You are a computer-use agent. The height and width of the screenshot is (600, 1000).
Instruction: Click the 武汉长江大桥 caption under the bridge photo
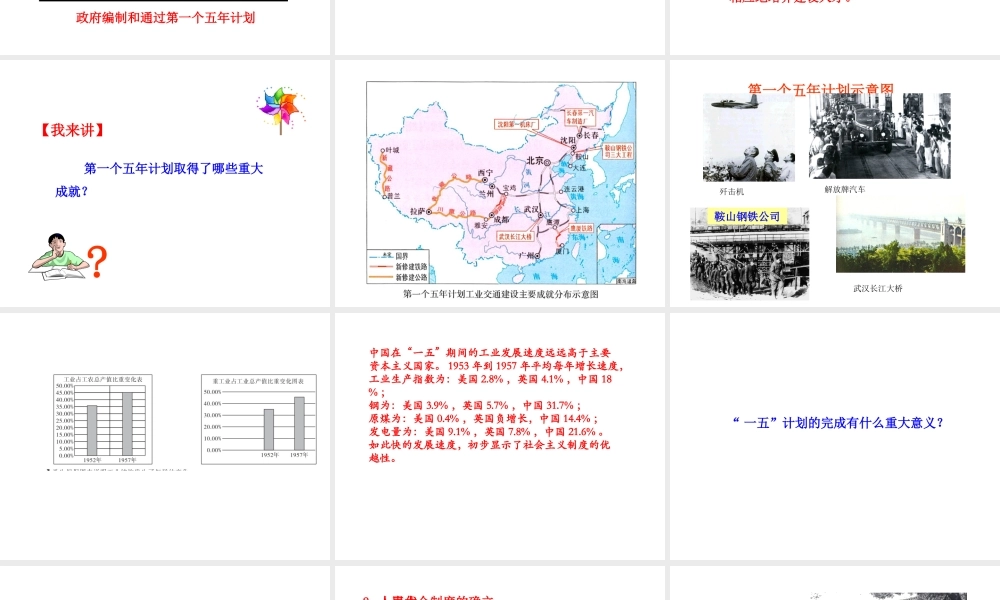[x=878, y=288]
